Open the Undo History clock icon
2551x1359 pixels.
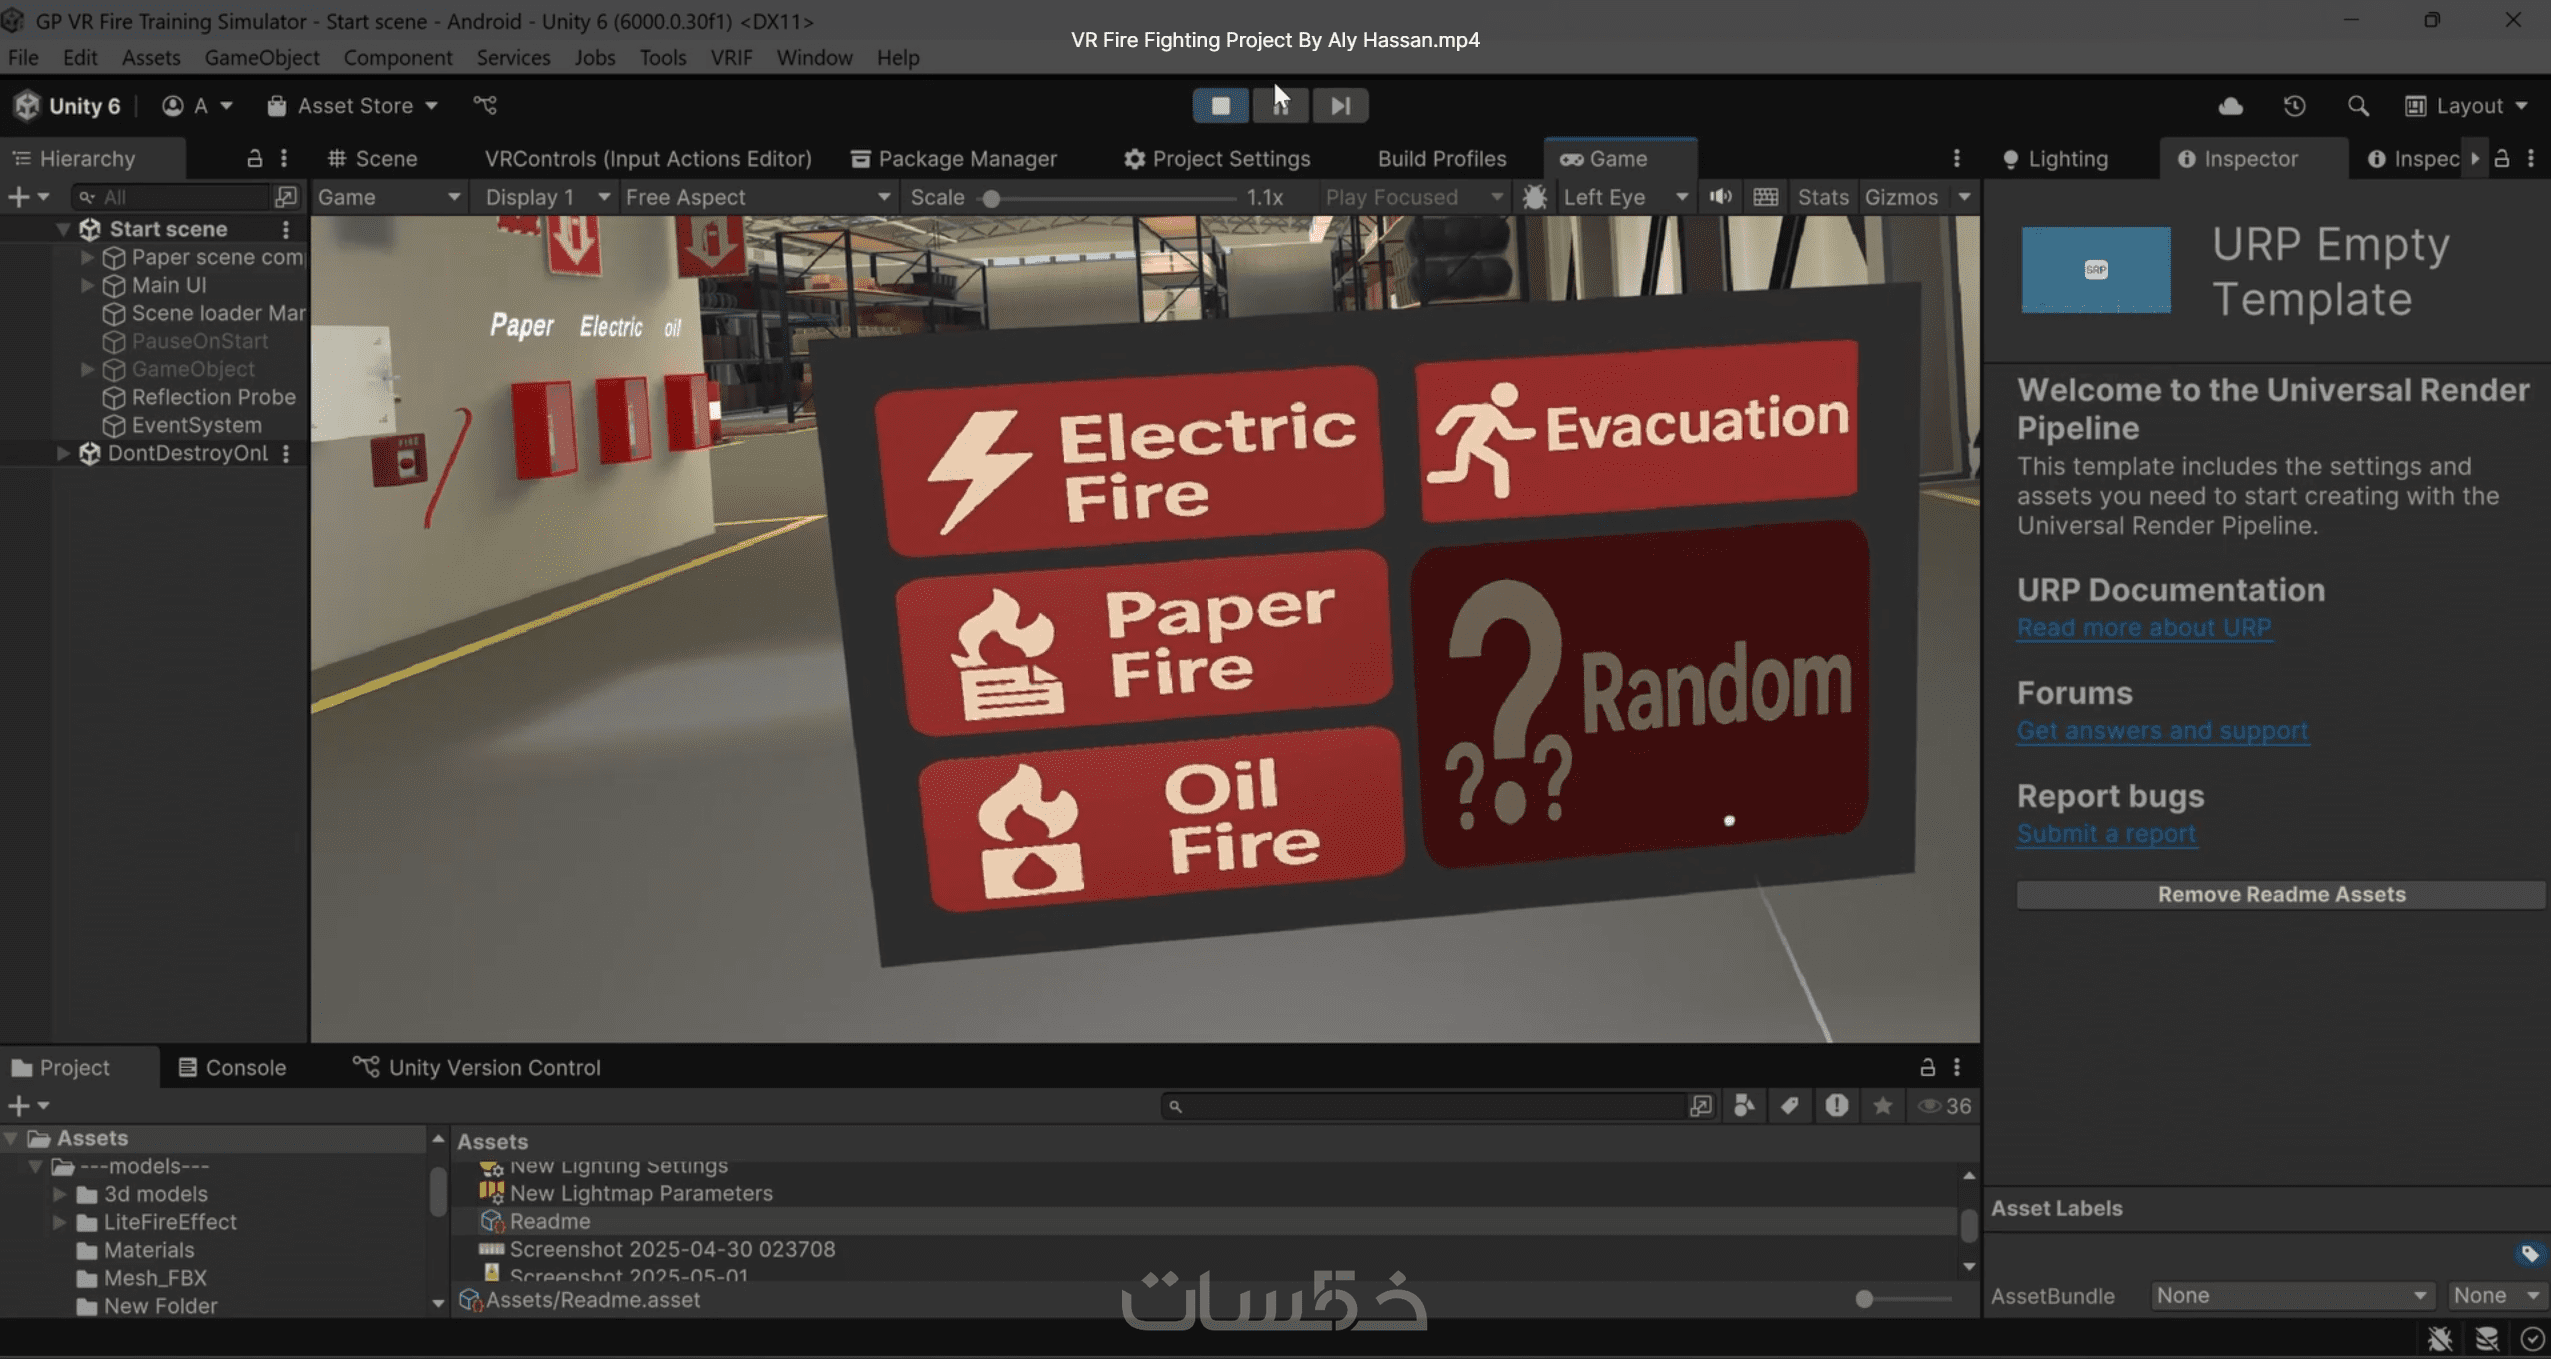(2294, 106)
